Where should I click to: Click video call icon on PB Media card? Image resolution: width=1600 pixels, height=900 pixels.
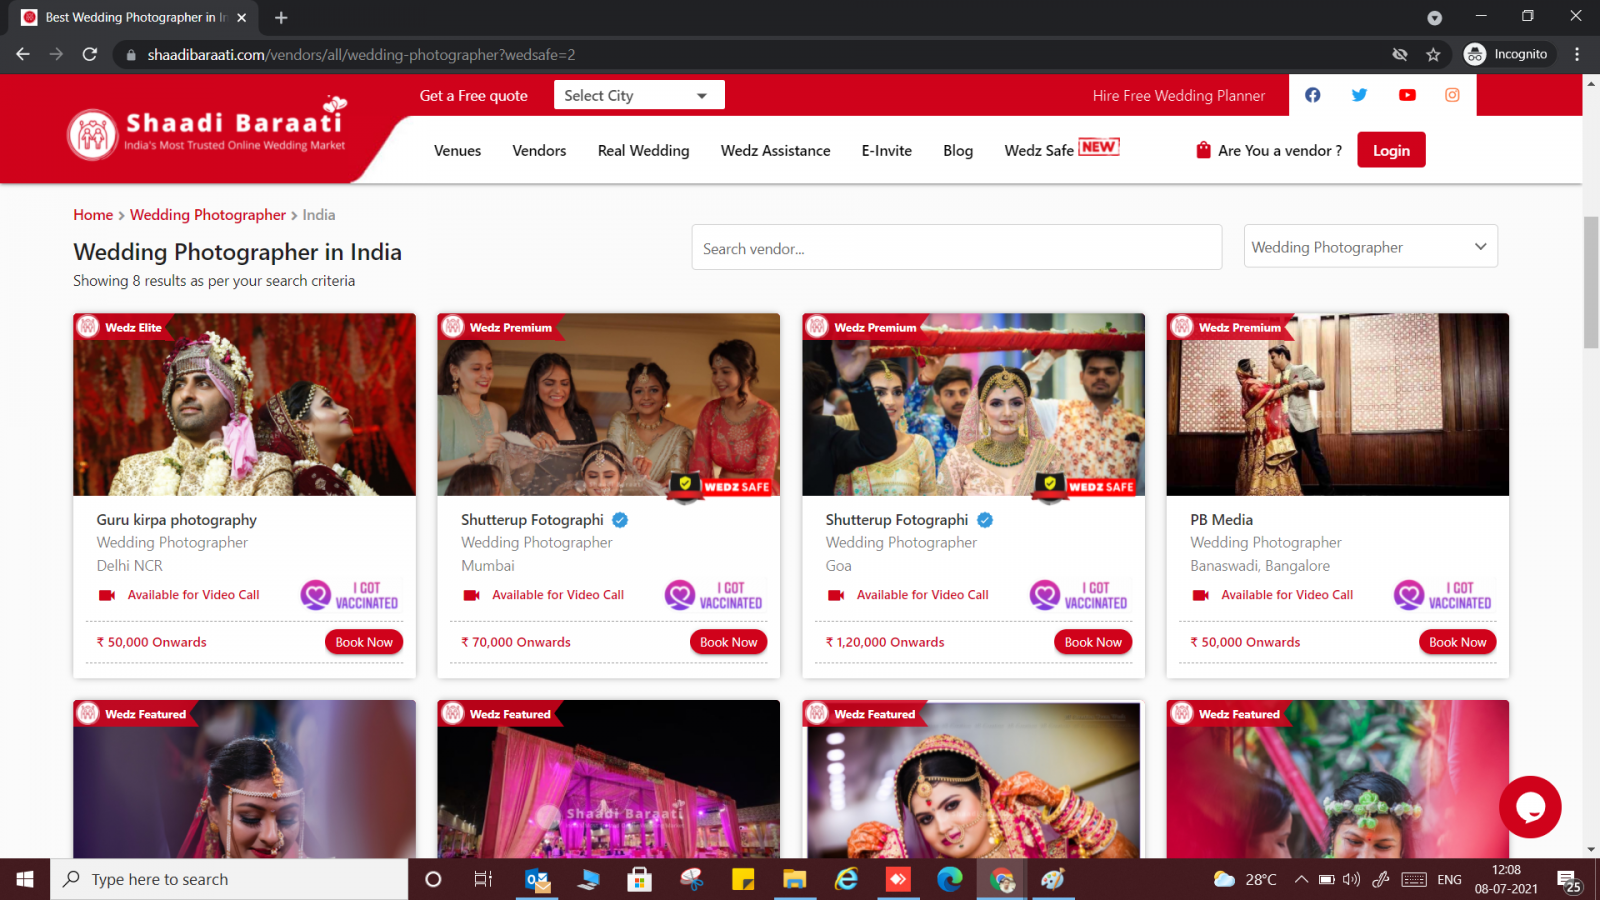click(x=1200, y=595)
